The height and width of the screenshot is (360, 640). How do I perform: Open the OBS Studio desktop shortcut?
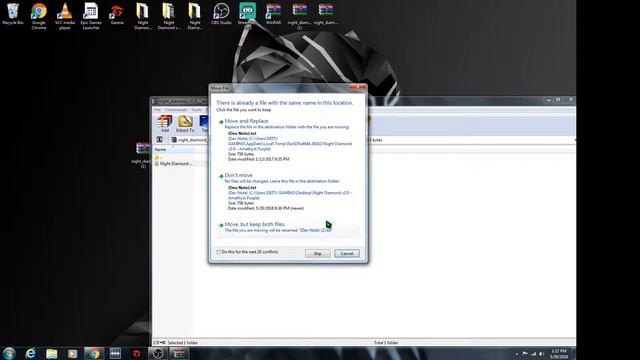[221, 14]
